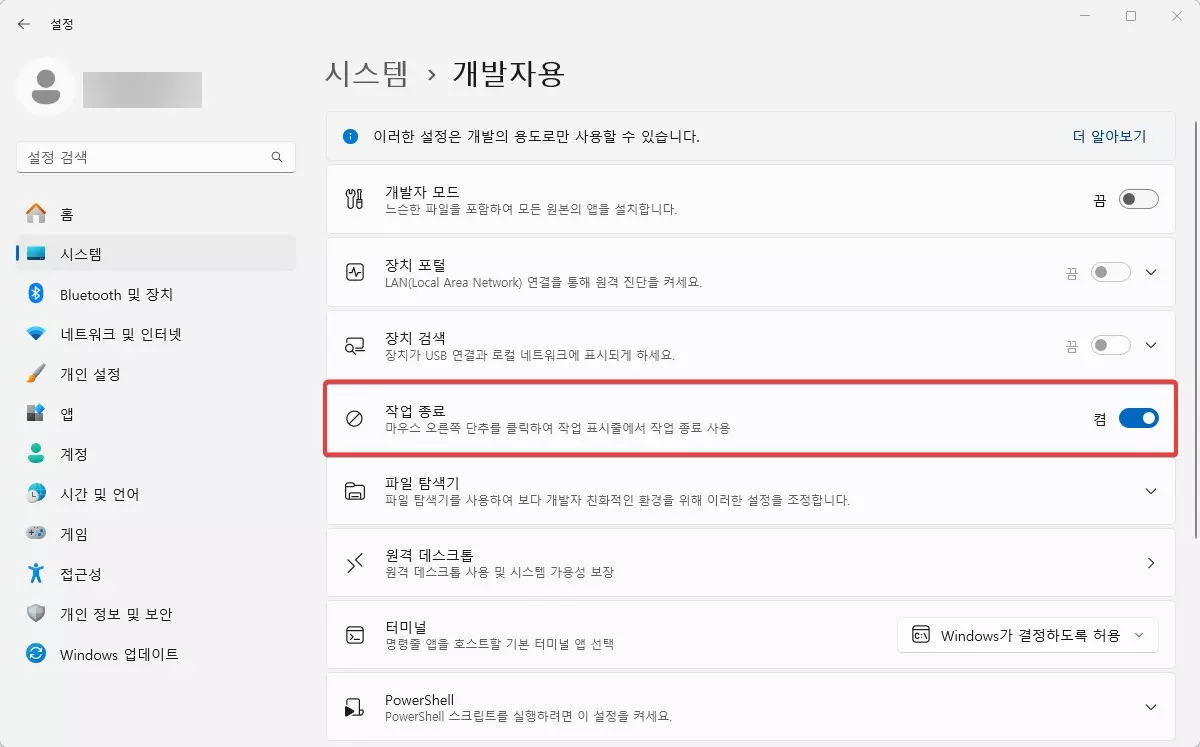
Task: Open the terminal app selection dropdown
Action: click(1028, 634)
